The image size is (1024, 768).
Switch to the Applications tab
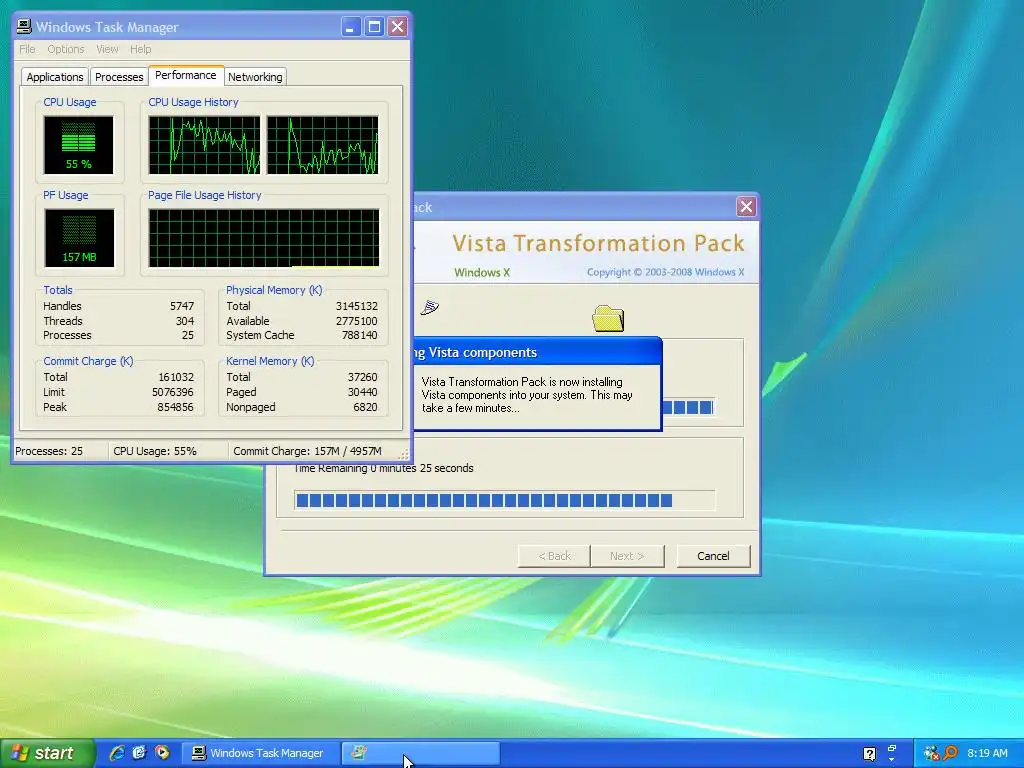point(55,77)
